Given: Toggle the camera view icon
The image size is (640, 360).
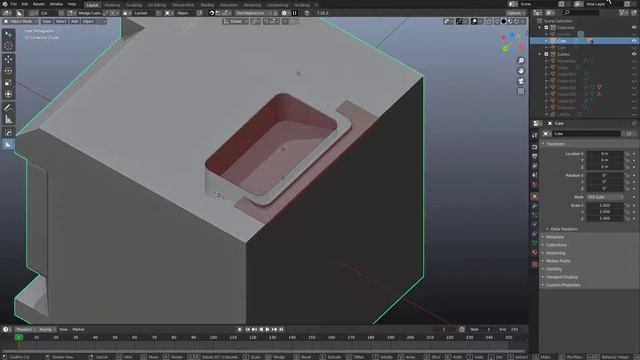Looking at the screenshot, I should (521, 81).
